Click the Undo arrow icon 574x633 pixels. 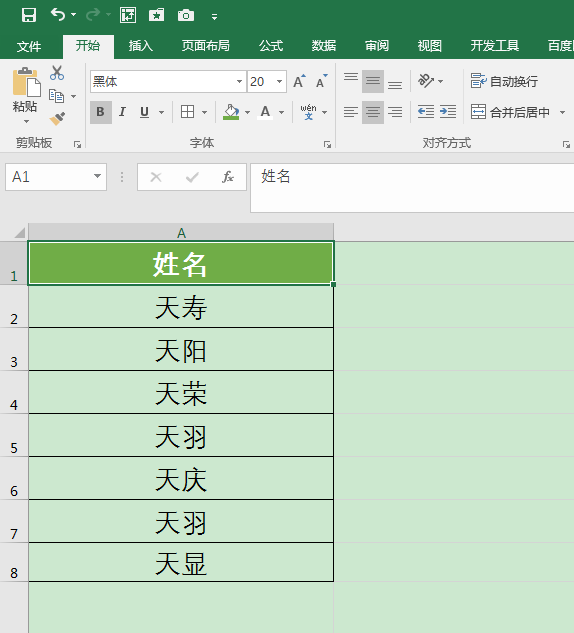tap(58, 15)
